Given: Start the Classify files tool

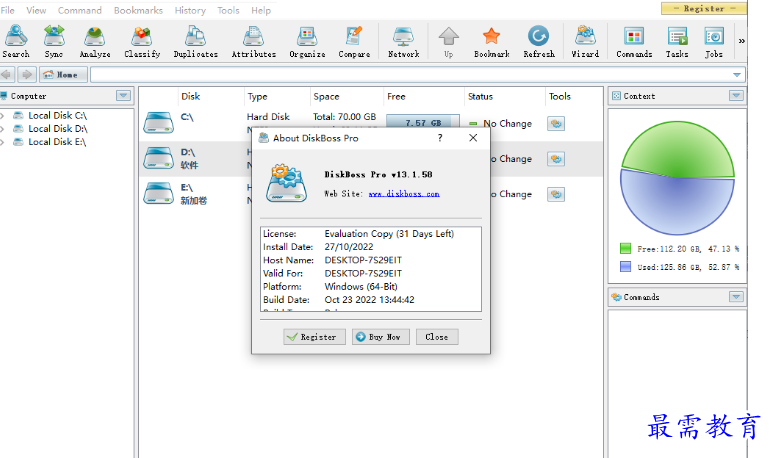Looking at the screenshot, I should pyautogui.click(x=142, y=42).
